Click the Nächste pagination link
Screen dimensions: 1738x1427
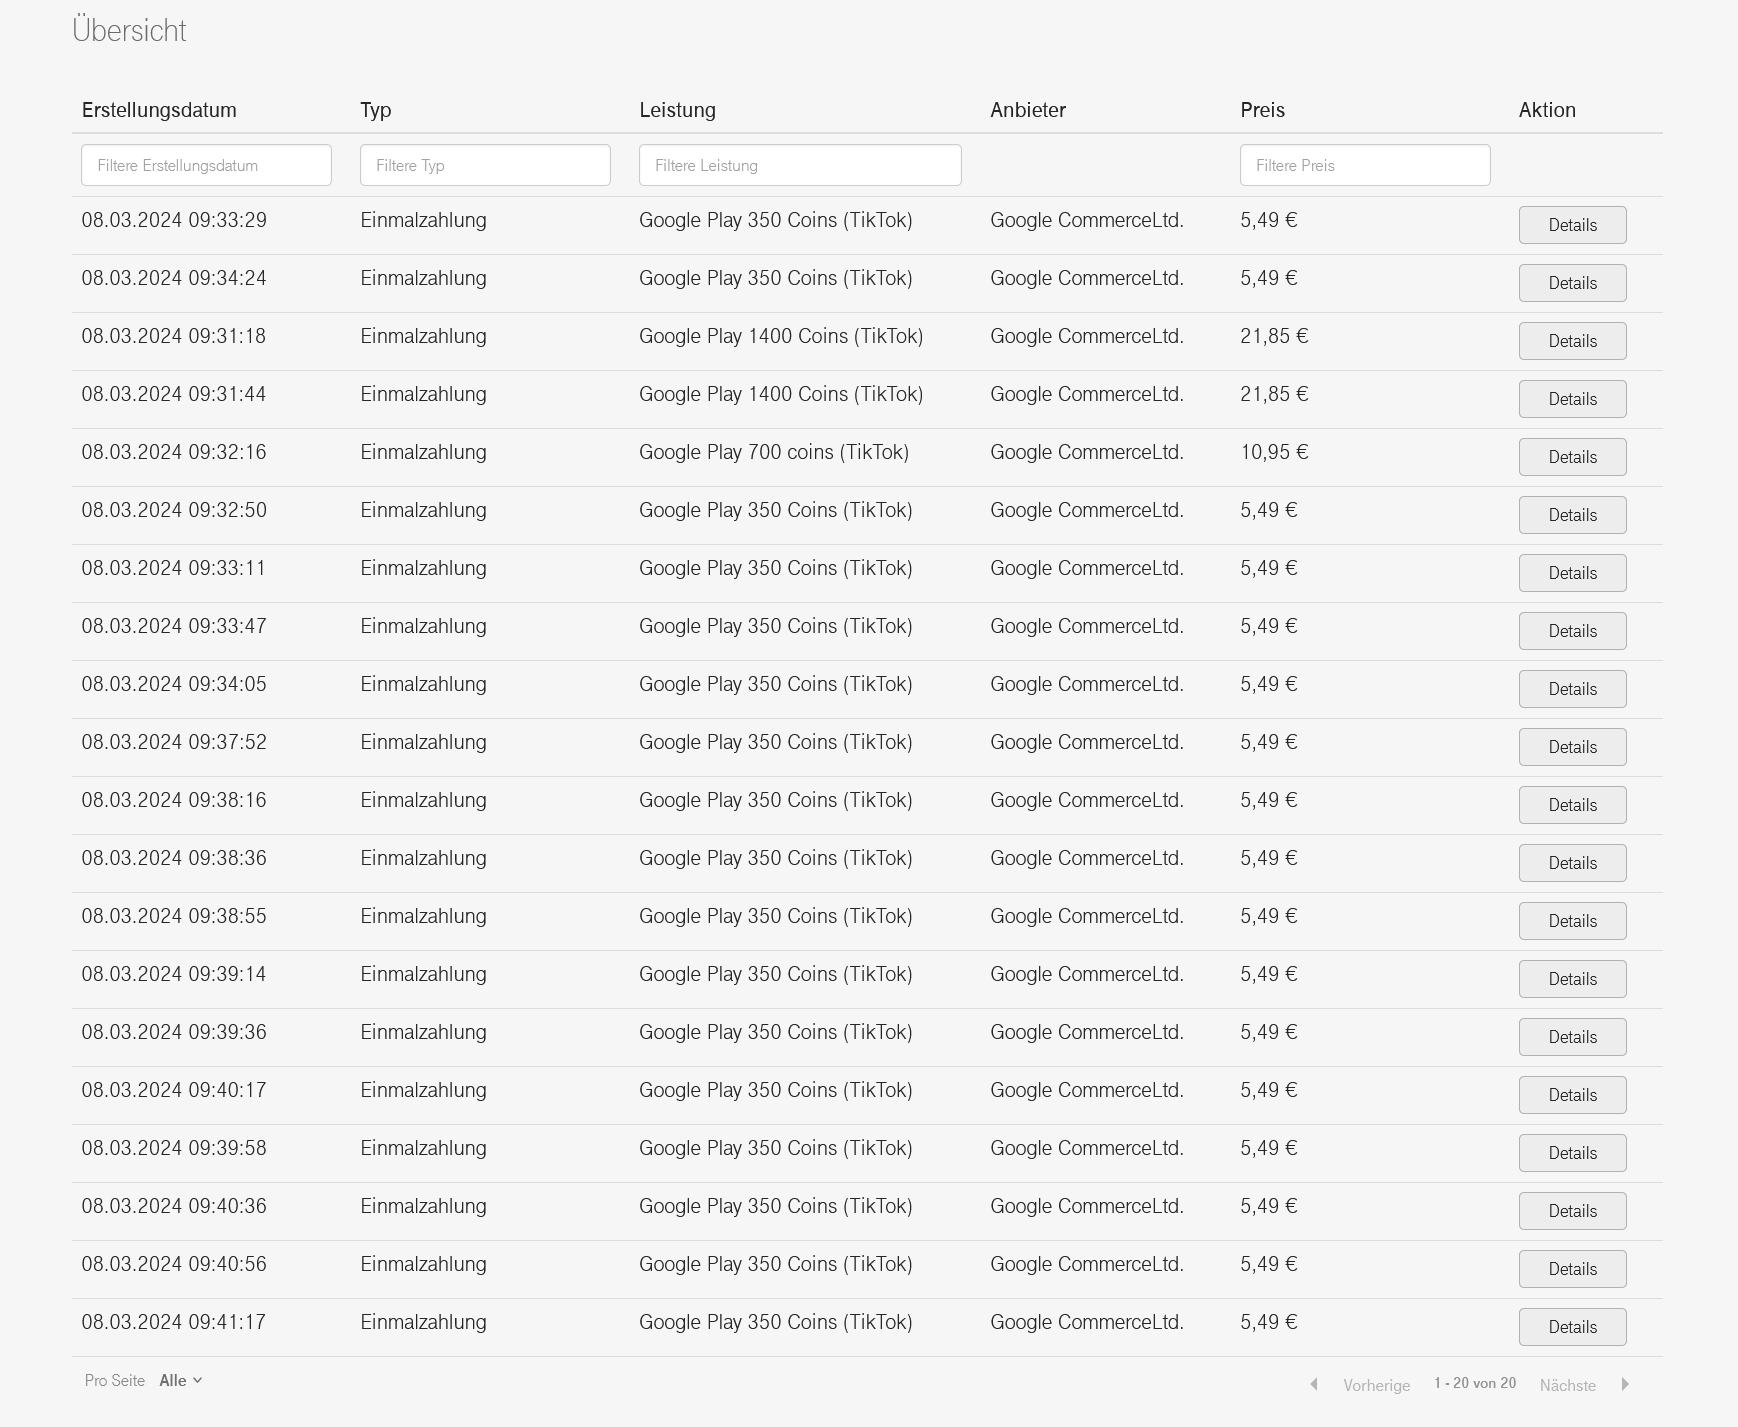1567,1385
